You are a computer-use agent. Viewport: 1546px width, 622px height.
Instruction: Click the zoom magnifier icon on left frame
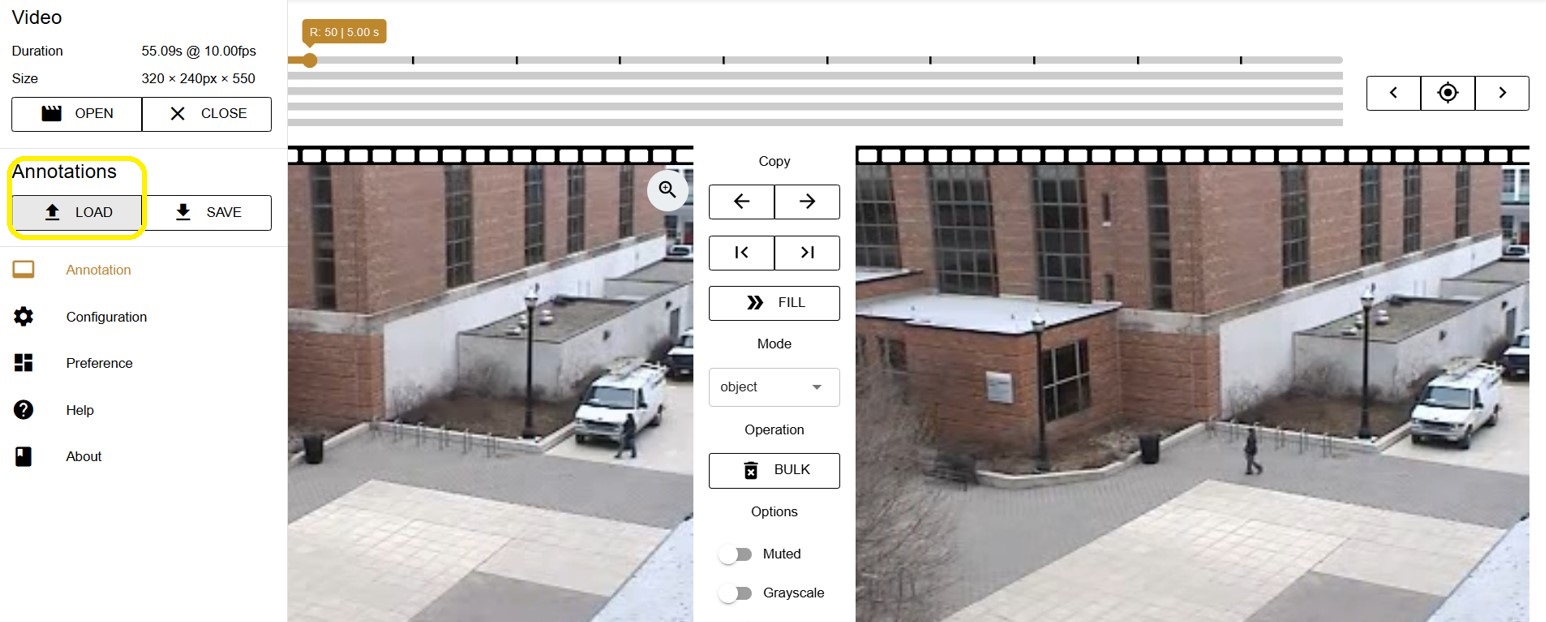[x=667, y=190]
